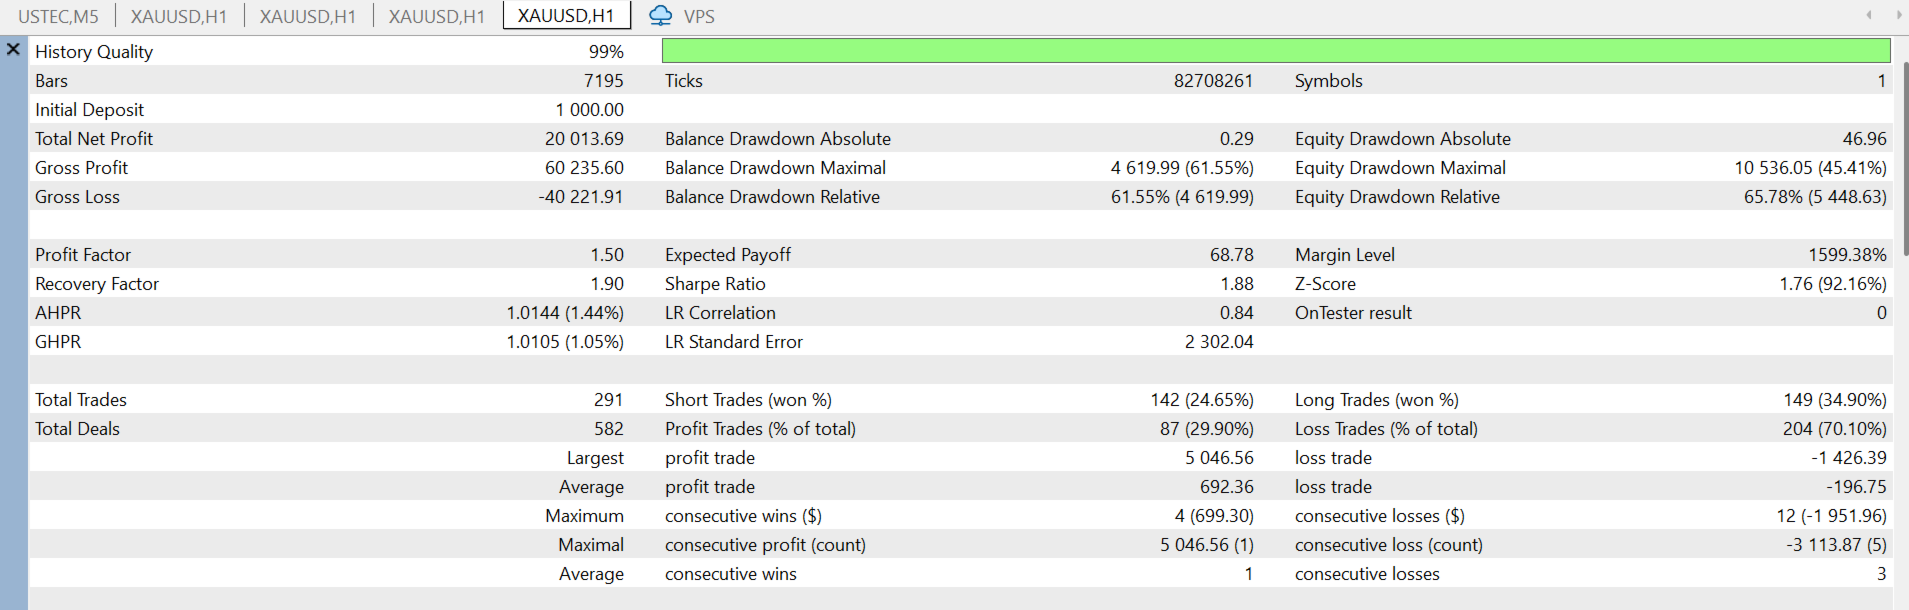Select the Initial Deposit amount 1 000.00
The image size is (1909, 610).
[590, 110]
